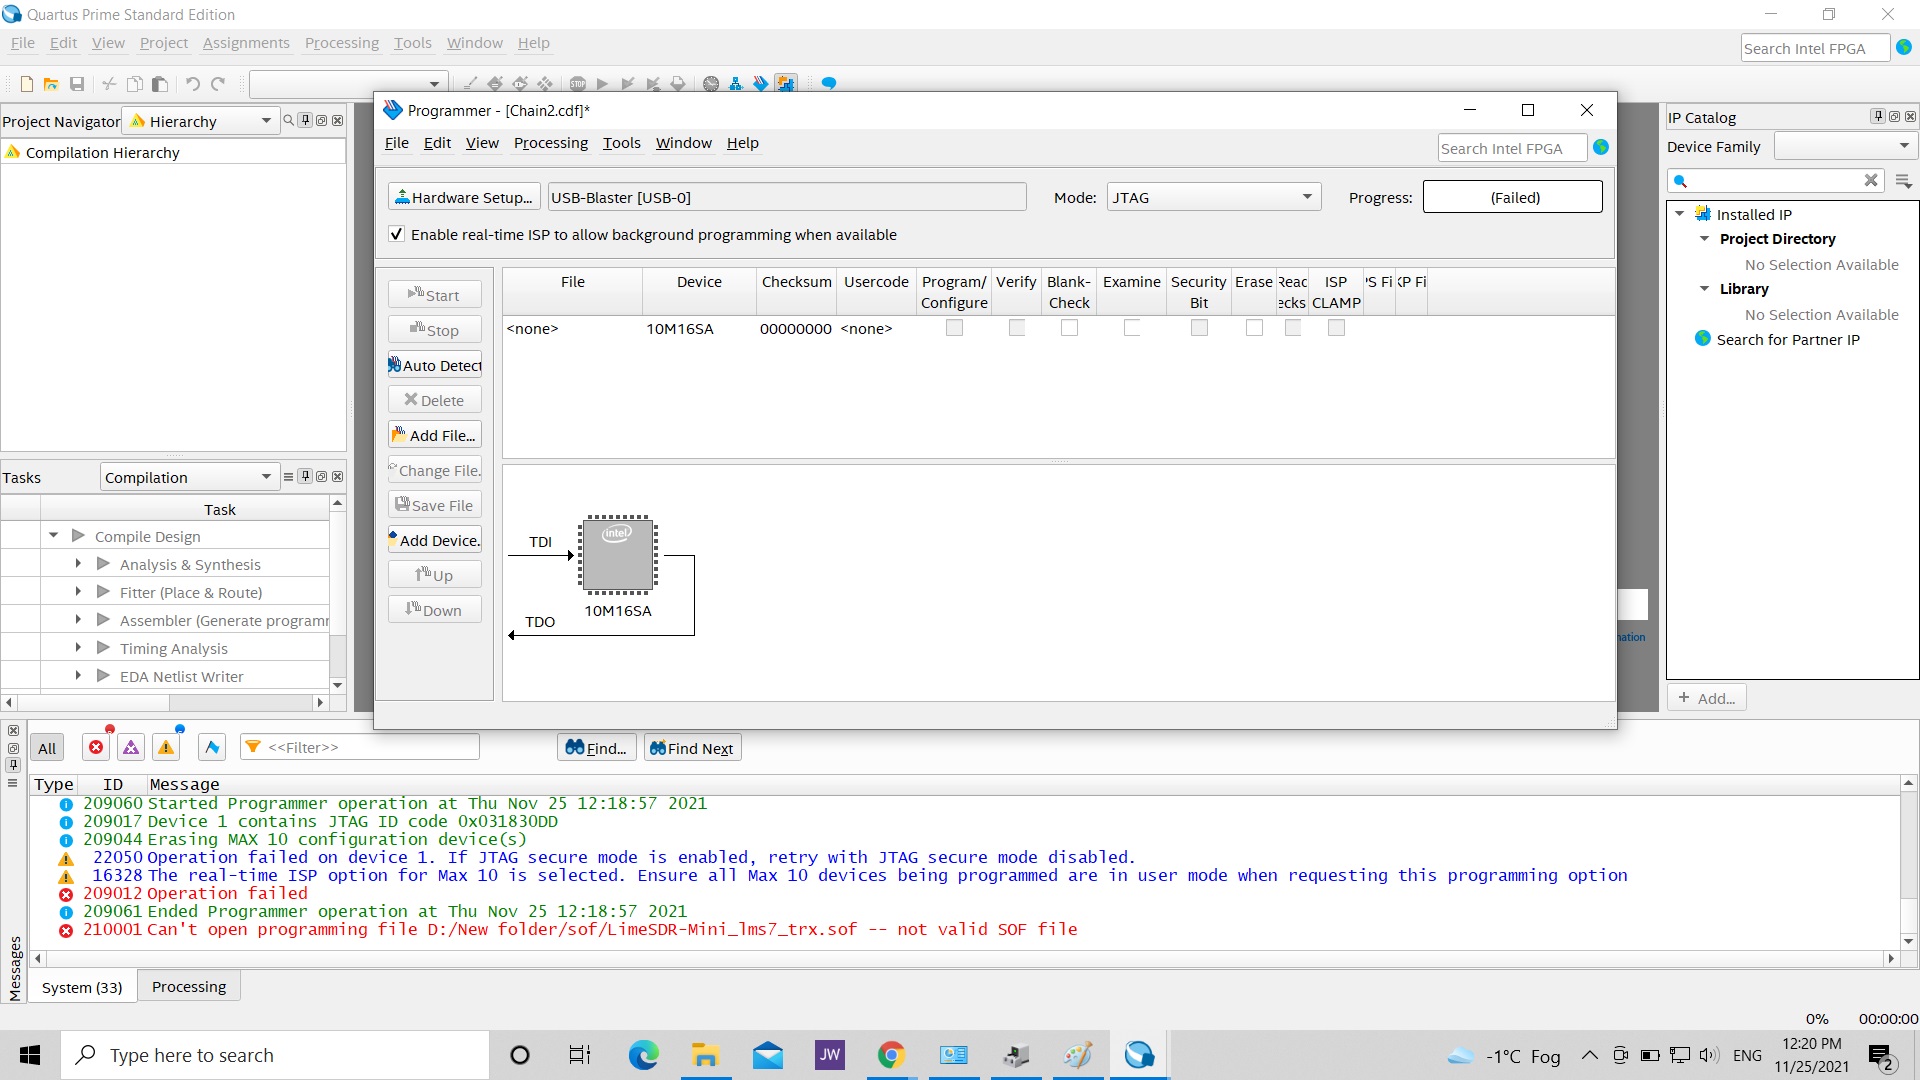Expand the Analysis & Synthesis task
Viewport: 1920px width, 1080px height.
(78, 564)
